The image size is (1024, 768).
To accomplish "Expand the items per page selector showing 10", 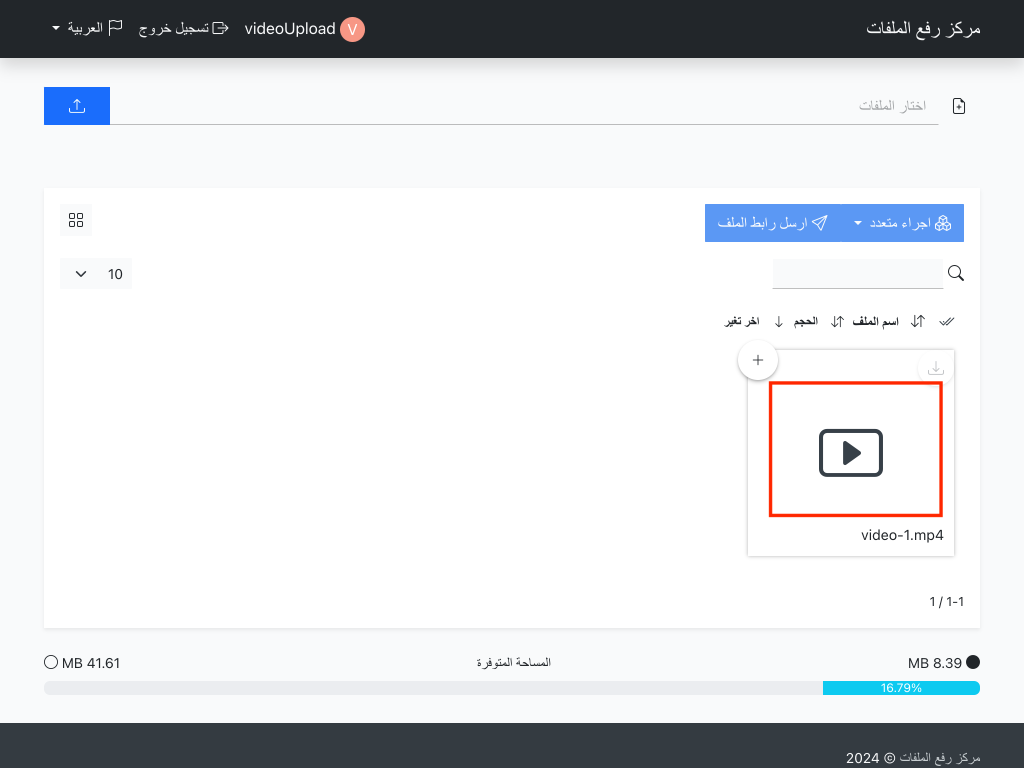I will [x=96, y=274].
